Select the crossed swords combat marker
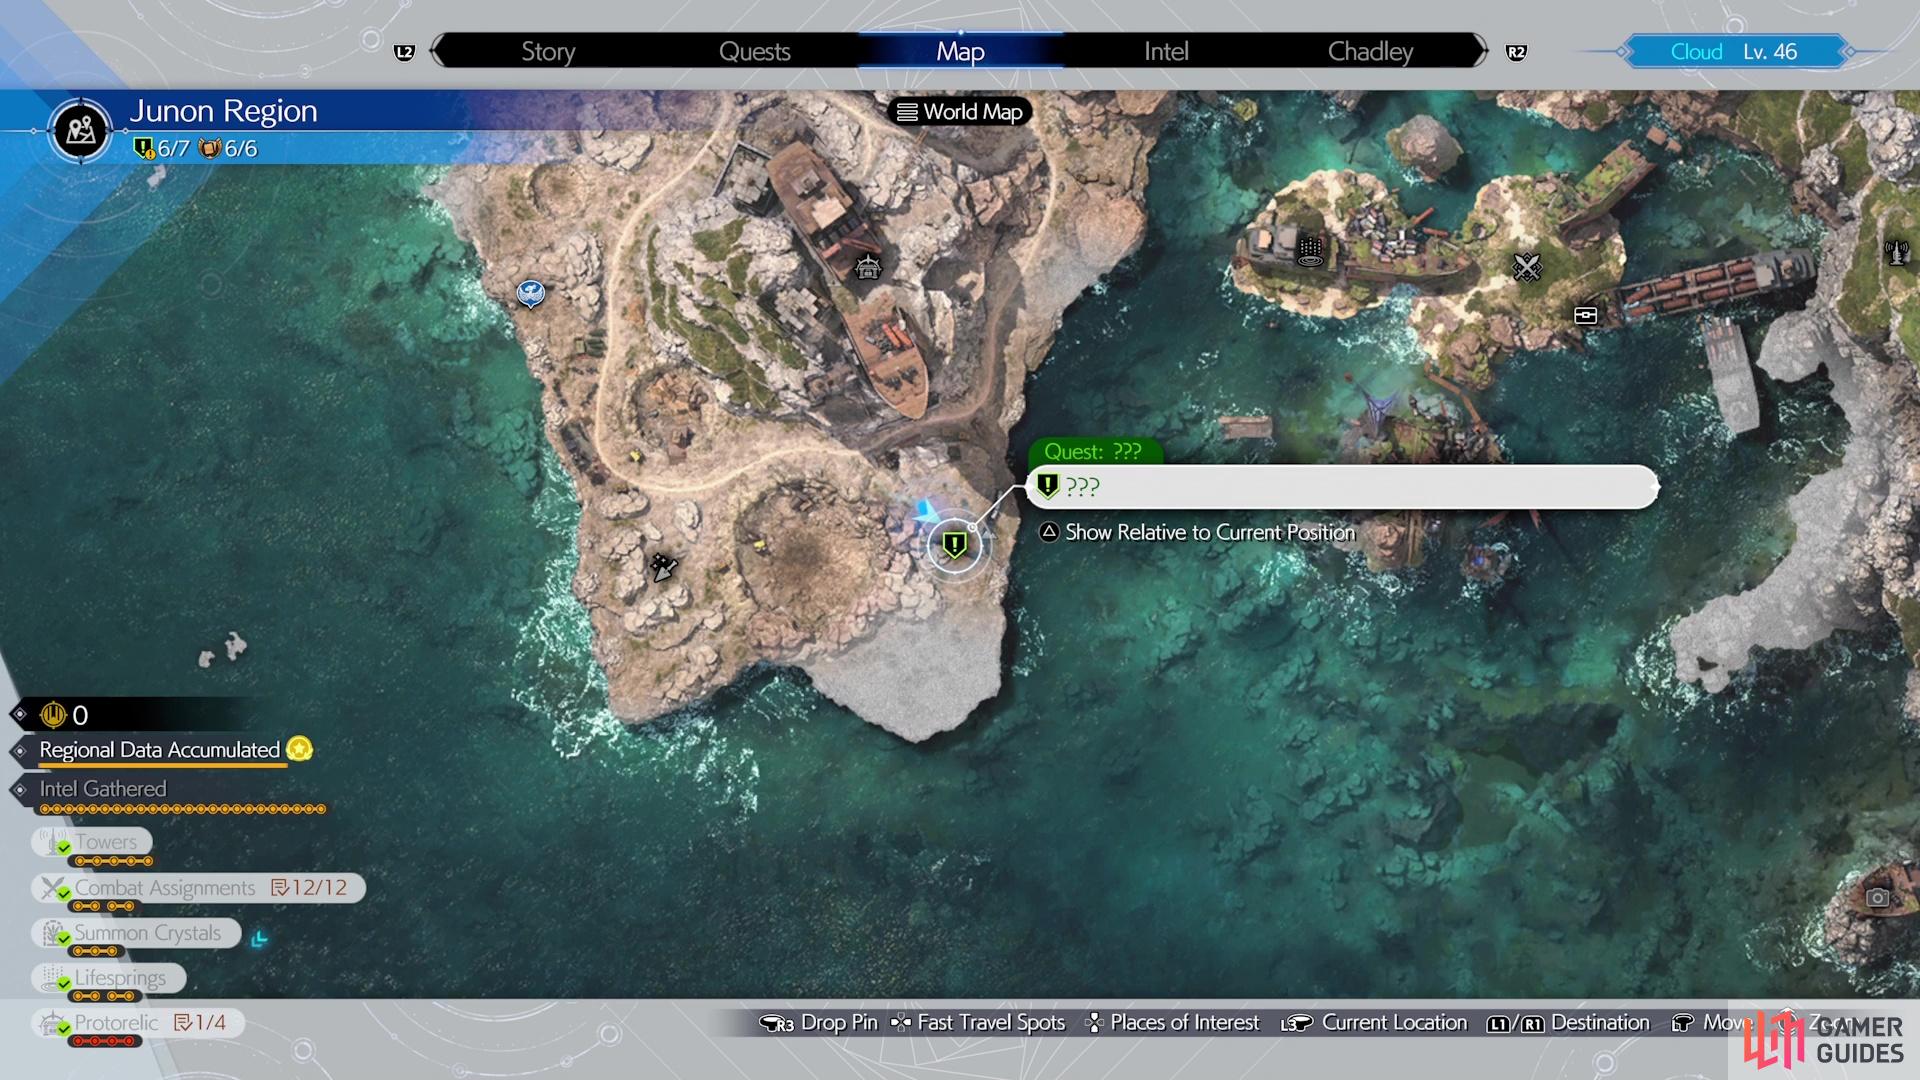The height and width of the screenshot is (1080, 1920). (1526, 266)
